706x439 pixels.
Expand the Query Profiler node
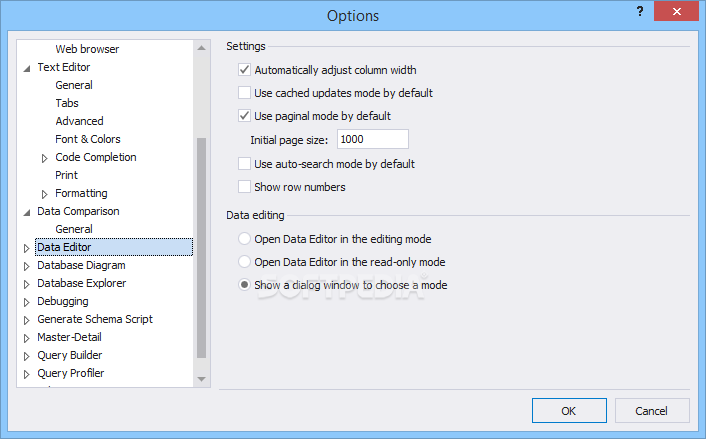click(27, 374)
